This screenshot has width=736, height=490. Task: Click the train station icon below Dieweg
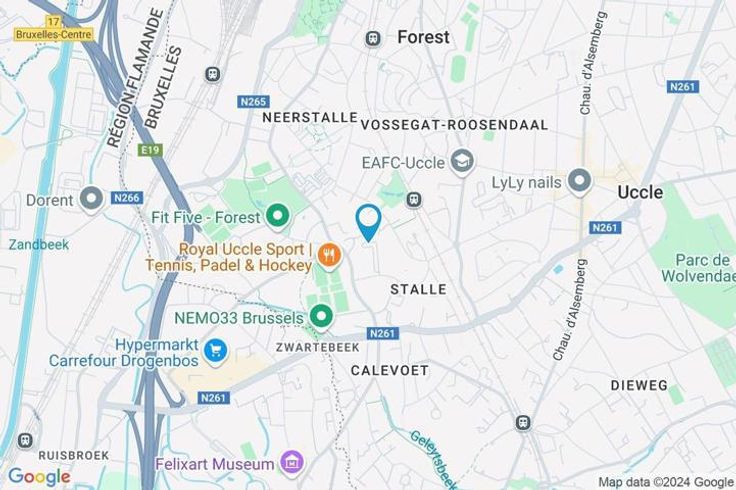pos(523,423)
